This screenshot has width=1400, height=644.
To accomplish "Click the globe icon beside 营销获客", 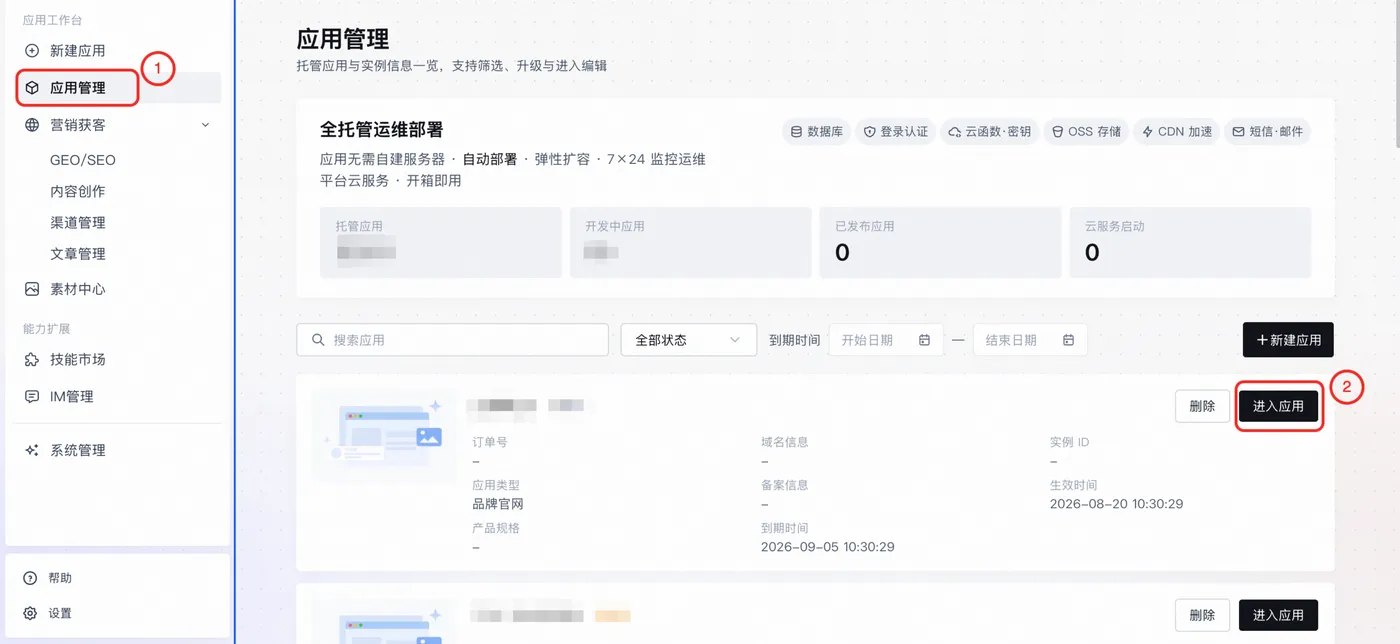I will click(32, 125).
